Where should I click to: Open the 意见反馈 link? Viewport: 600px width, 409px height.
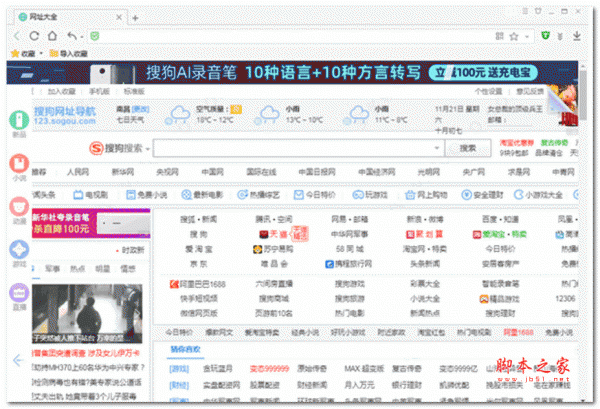[x=530, y=91]
